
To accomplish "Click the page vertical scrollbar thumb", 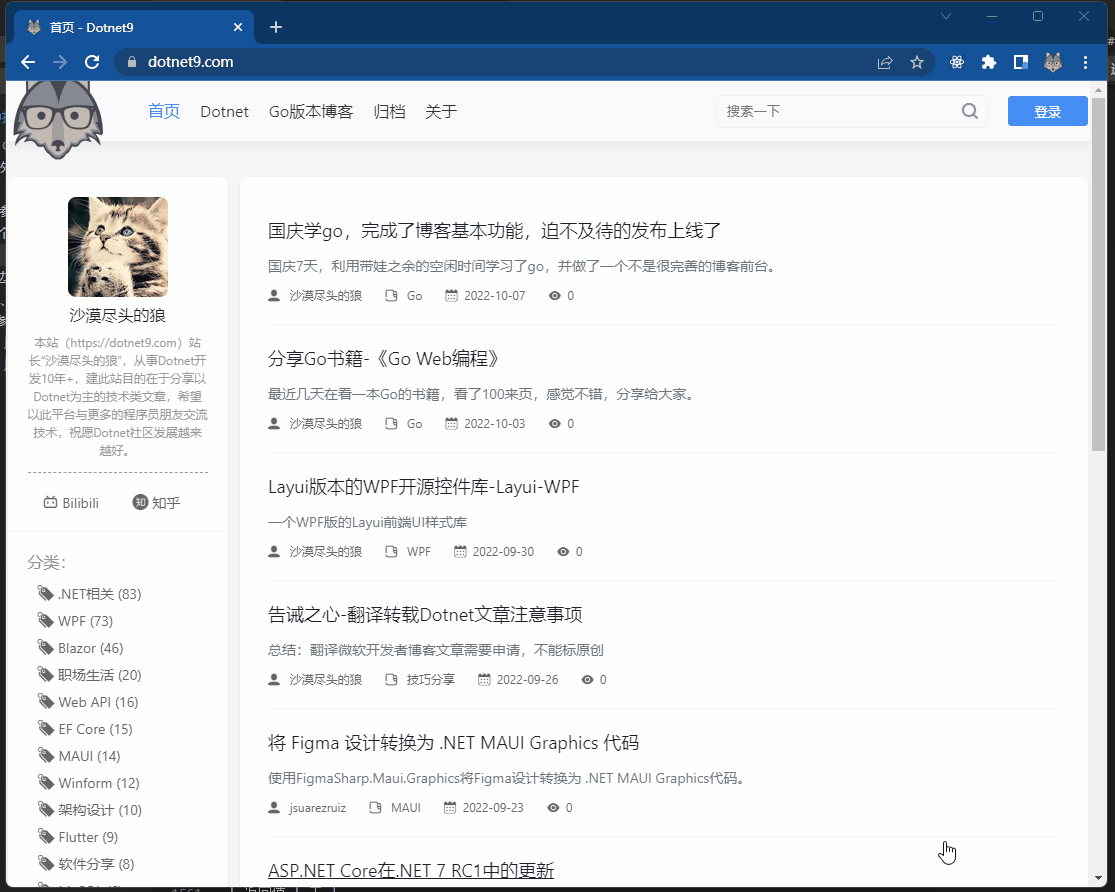I will [1098, 274].
